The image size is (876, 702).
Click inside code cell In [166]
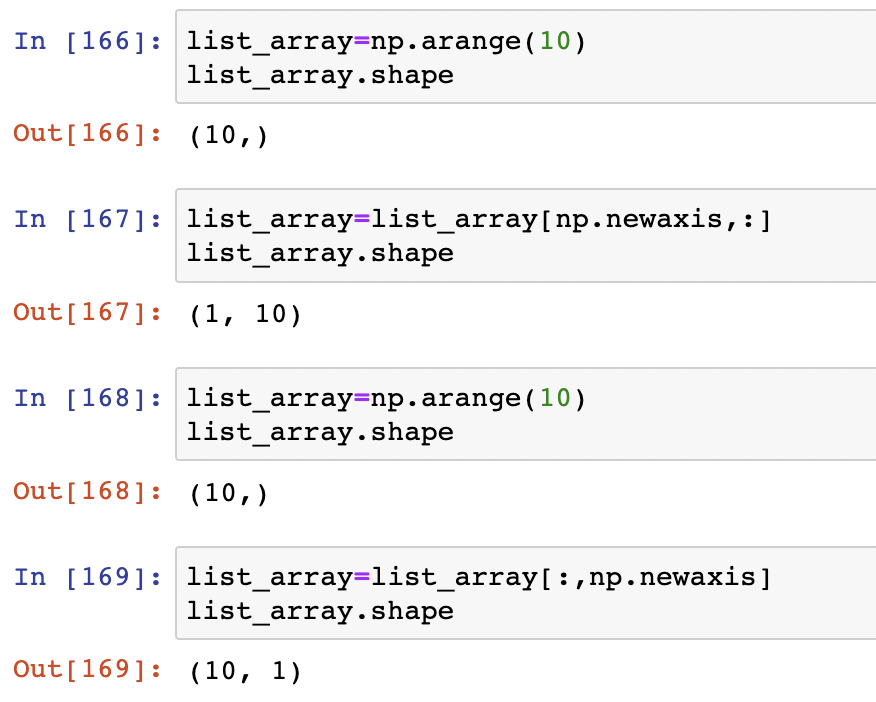click(526, 57)
